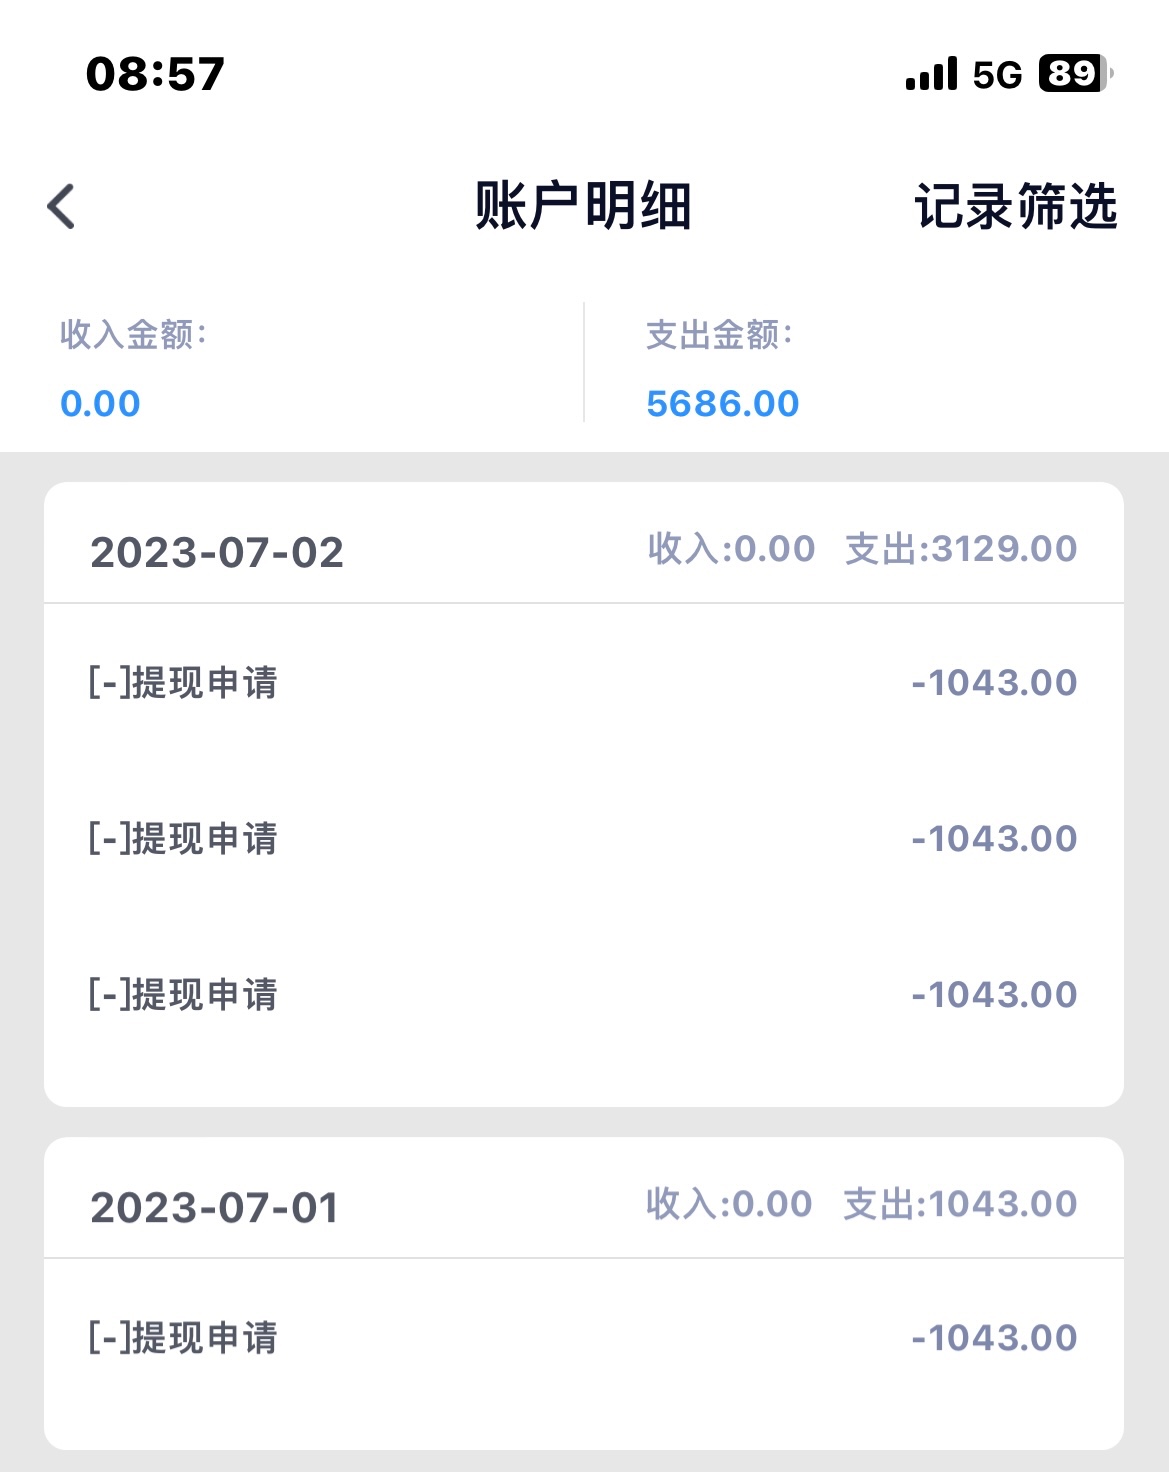Tap the 支出:1043.00 daily summary
The height and width of the screenshot is (1472, 1169).
pos(960,1204)
